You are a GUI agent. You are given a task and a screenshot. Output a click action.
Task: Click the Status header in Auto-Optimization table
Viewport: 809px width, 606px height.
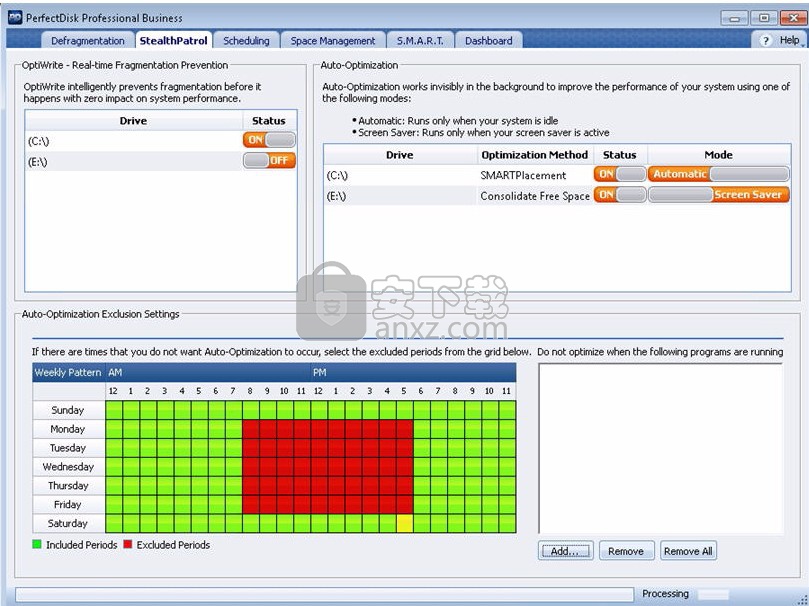[x=620, y=155]
